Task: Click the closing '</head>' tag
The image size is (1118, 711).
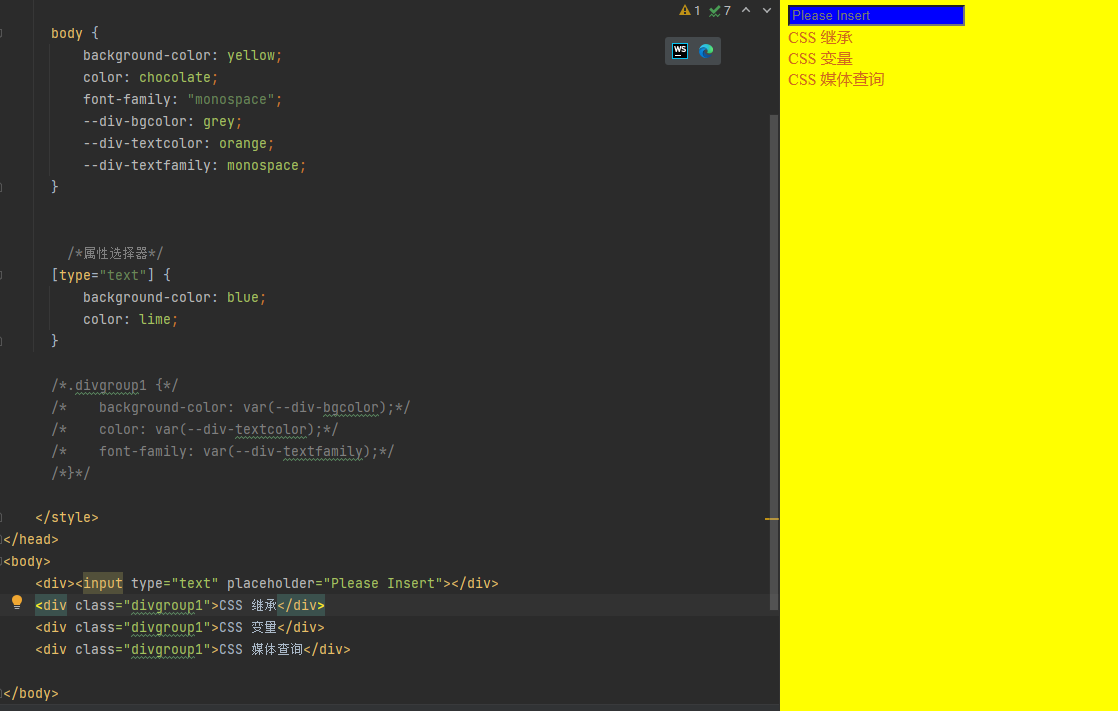Action: (31, 540)
